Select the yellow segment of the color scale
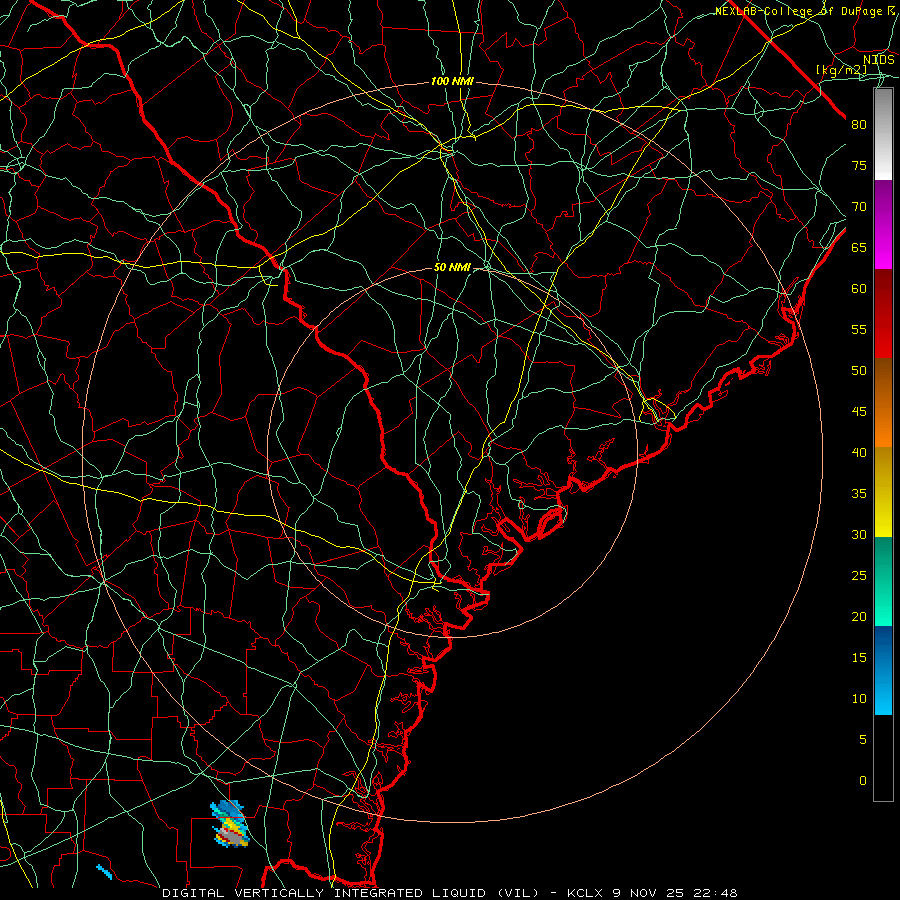 point(883,492)
